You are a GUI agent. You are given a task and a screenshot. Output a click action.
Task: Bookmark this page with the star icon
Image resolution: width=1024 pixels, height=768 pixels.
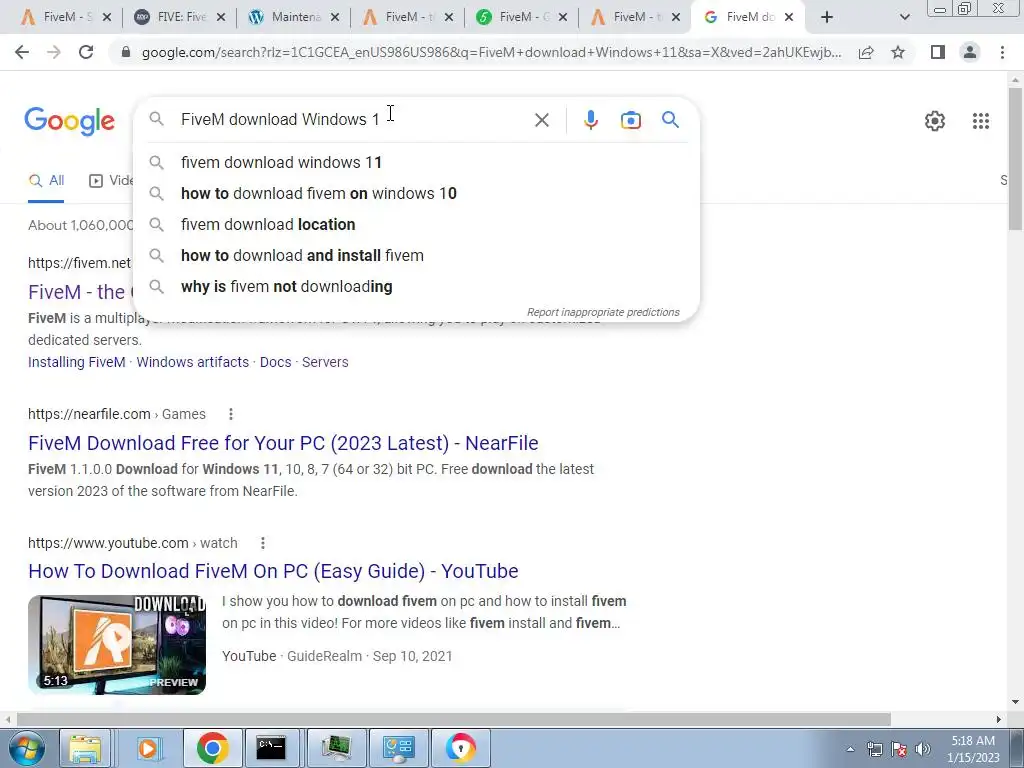tap(898, 52)
